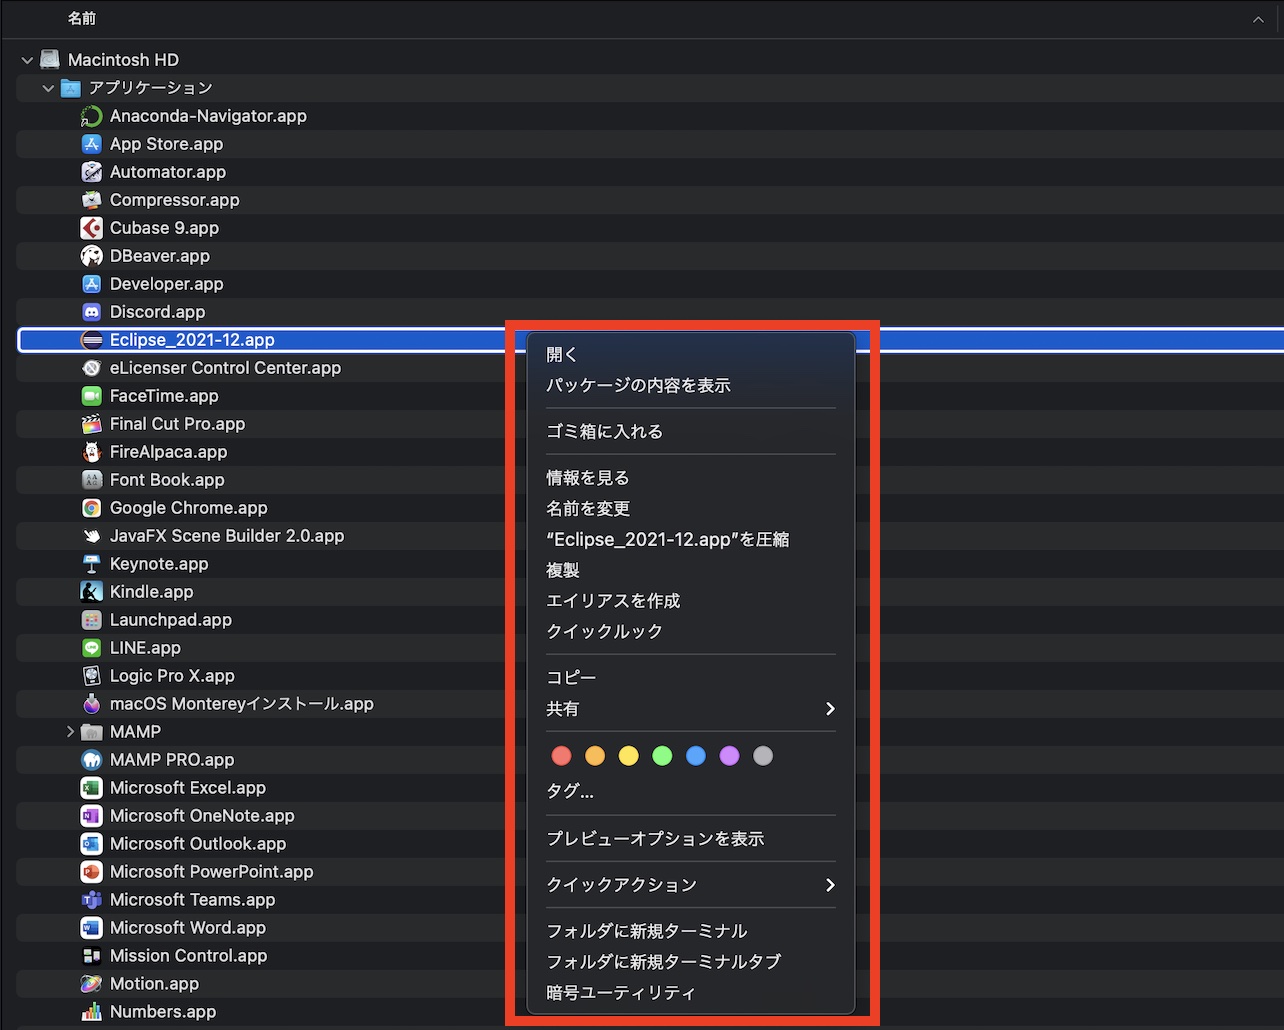Image resolution: width=1284 pixels, height=1030 pixels.
Task: Click the LINE.app icon
Action: (x=91, y=648)
